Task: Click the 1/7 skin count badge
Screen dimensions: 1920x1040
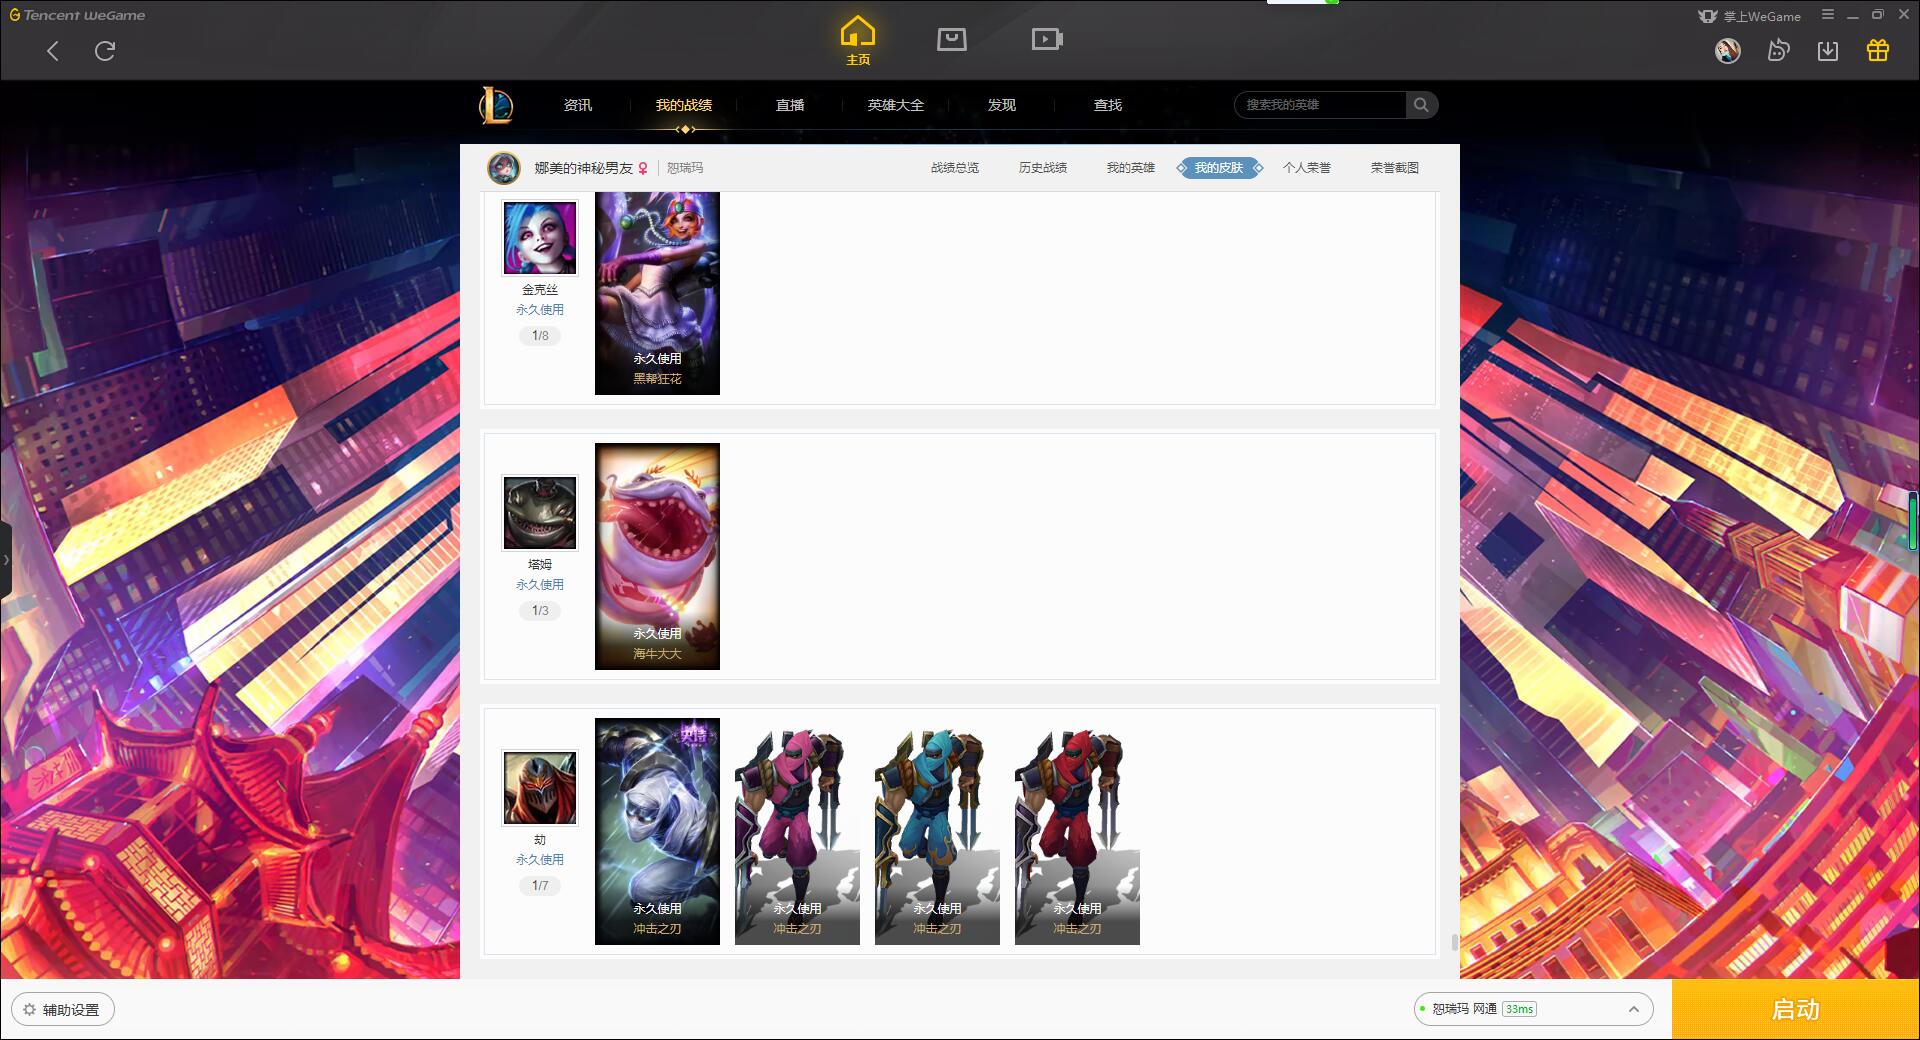Action: [540, 886]
